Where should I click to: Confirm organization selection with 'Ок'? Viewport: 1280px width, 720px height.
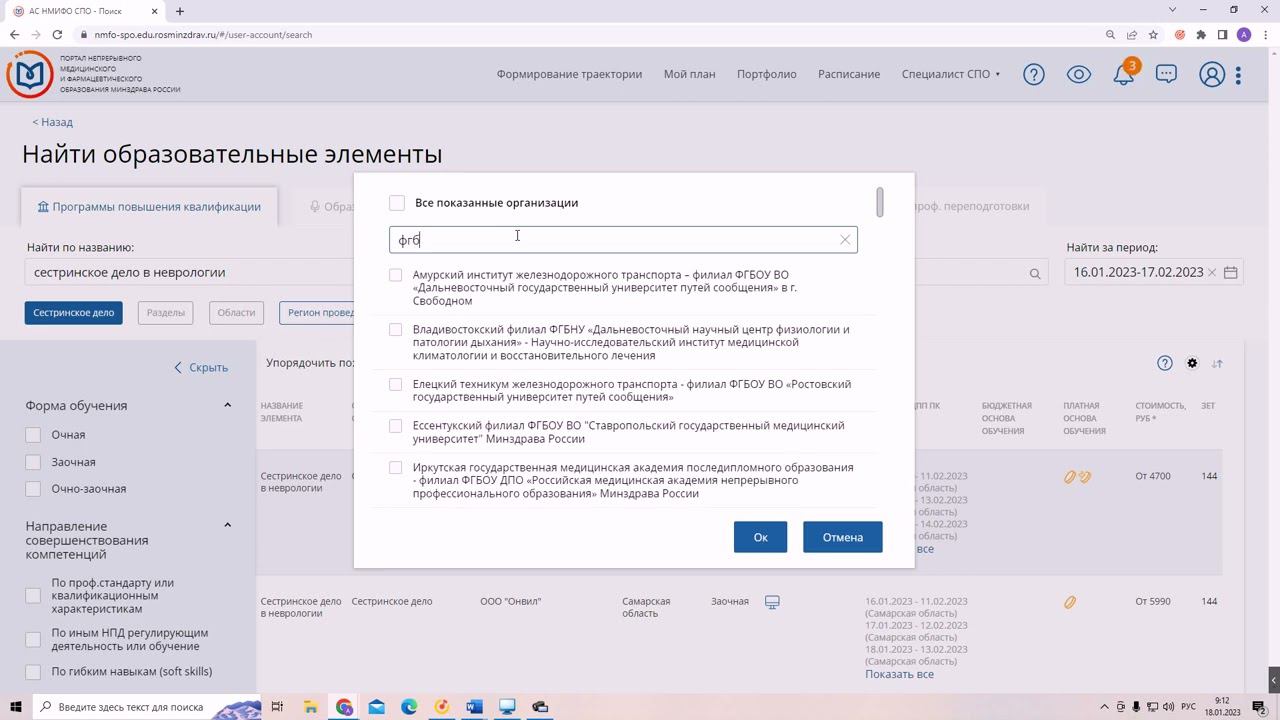(760, 537)
